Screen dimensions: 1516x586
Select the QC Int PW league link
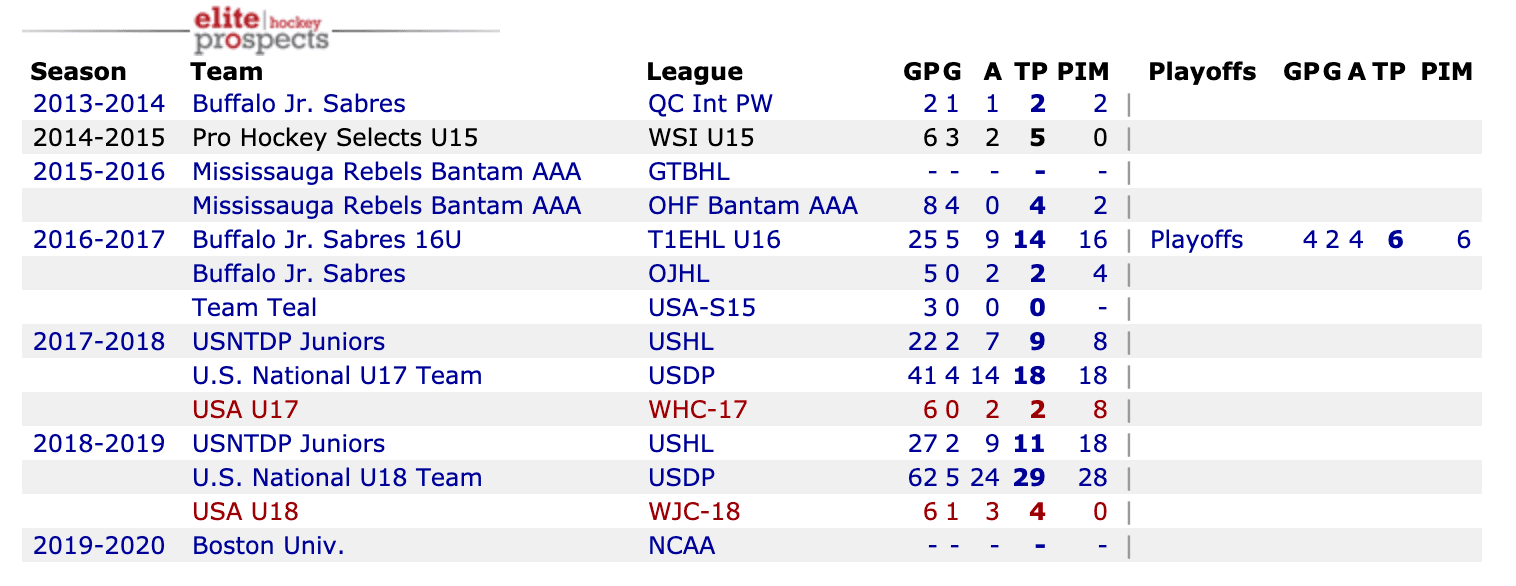(710, 104)
